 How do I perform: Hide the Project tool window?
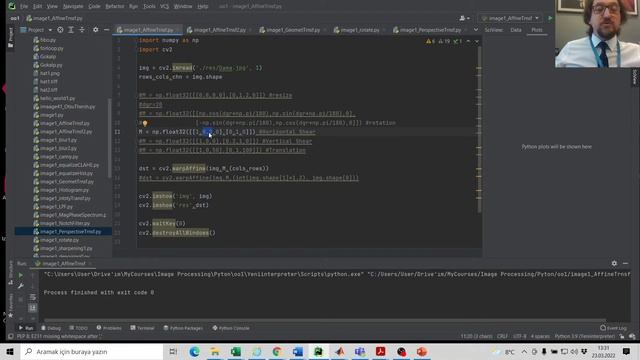pyautogui.click(x=107, y=30)
